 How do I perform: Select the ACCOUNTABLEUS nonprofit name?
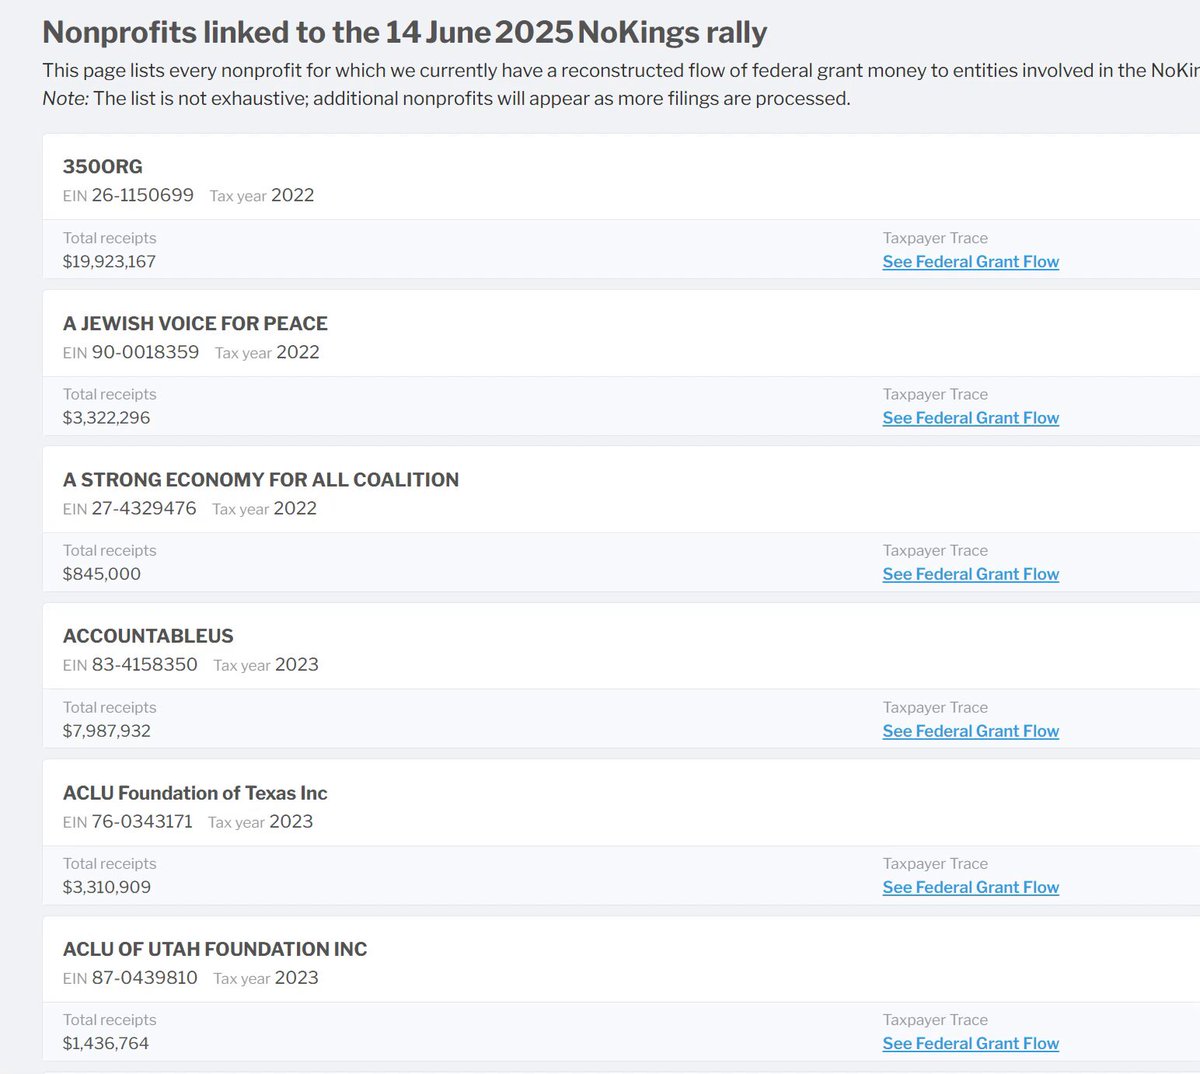pyautogui.click(x=148, y=636)
